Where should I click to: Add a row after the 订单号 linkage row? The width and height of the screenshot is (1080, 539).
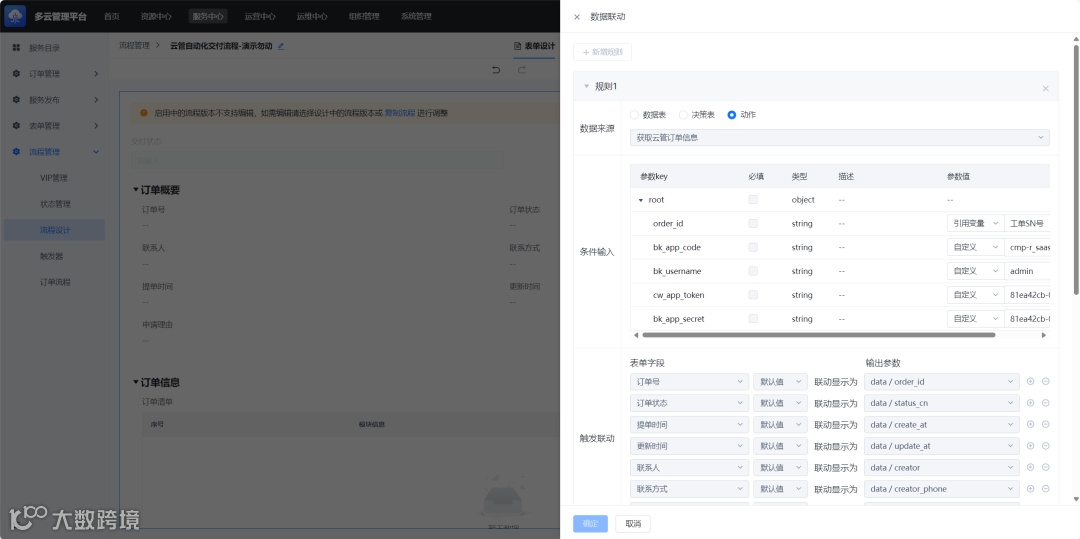[1030, 381]
